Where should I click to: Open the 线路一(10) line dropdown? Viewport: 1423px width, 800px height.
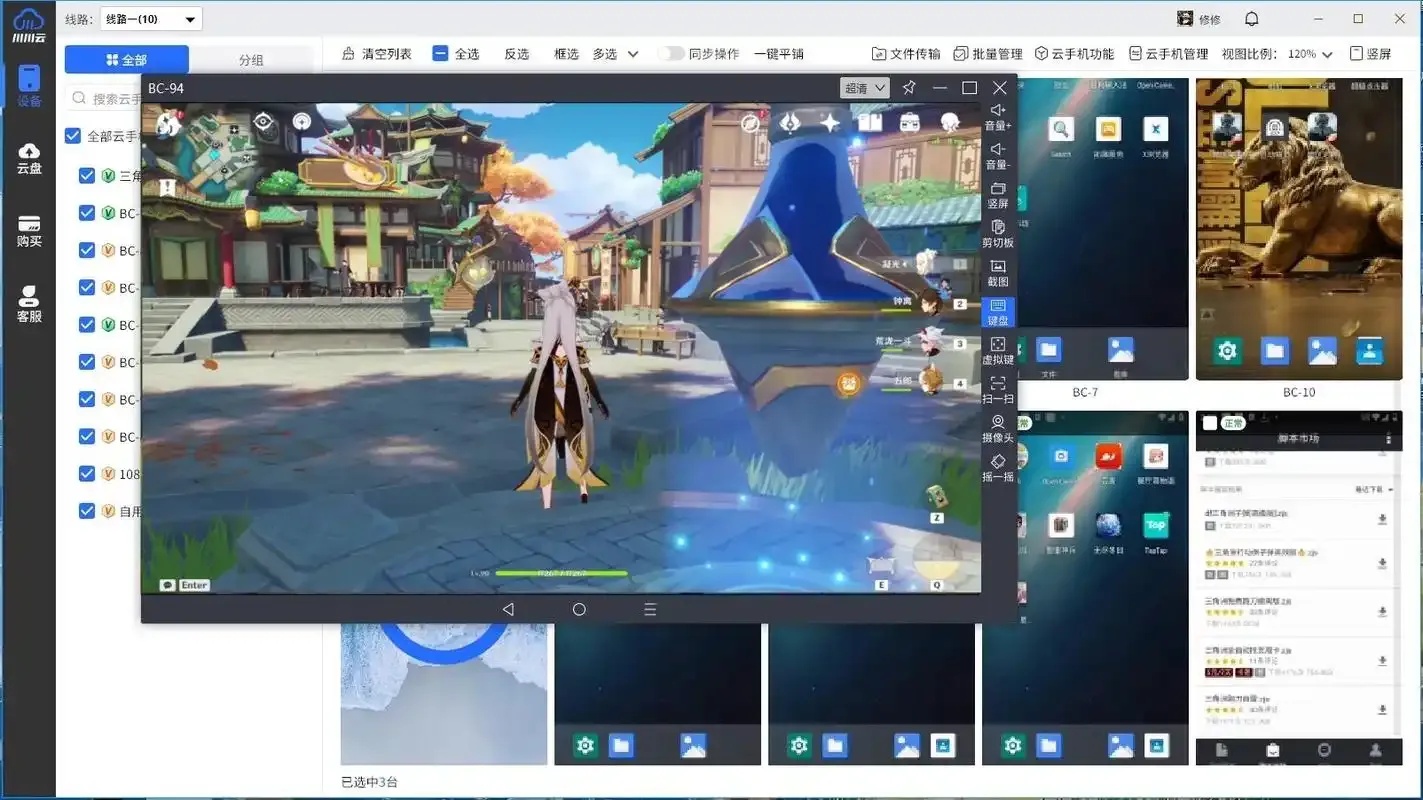click(x=150, y=19)
